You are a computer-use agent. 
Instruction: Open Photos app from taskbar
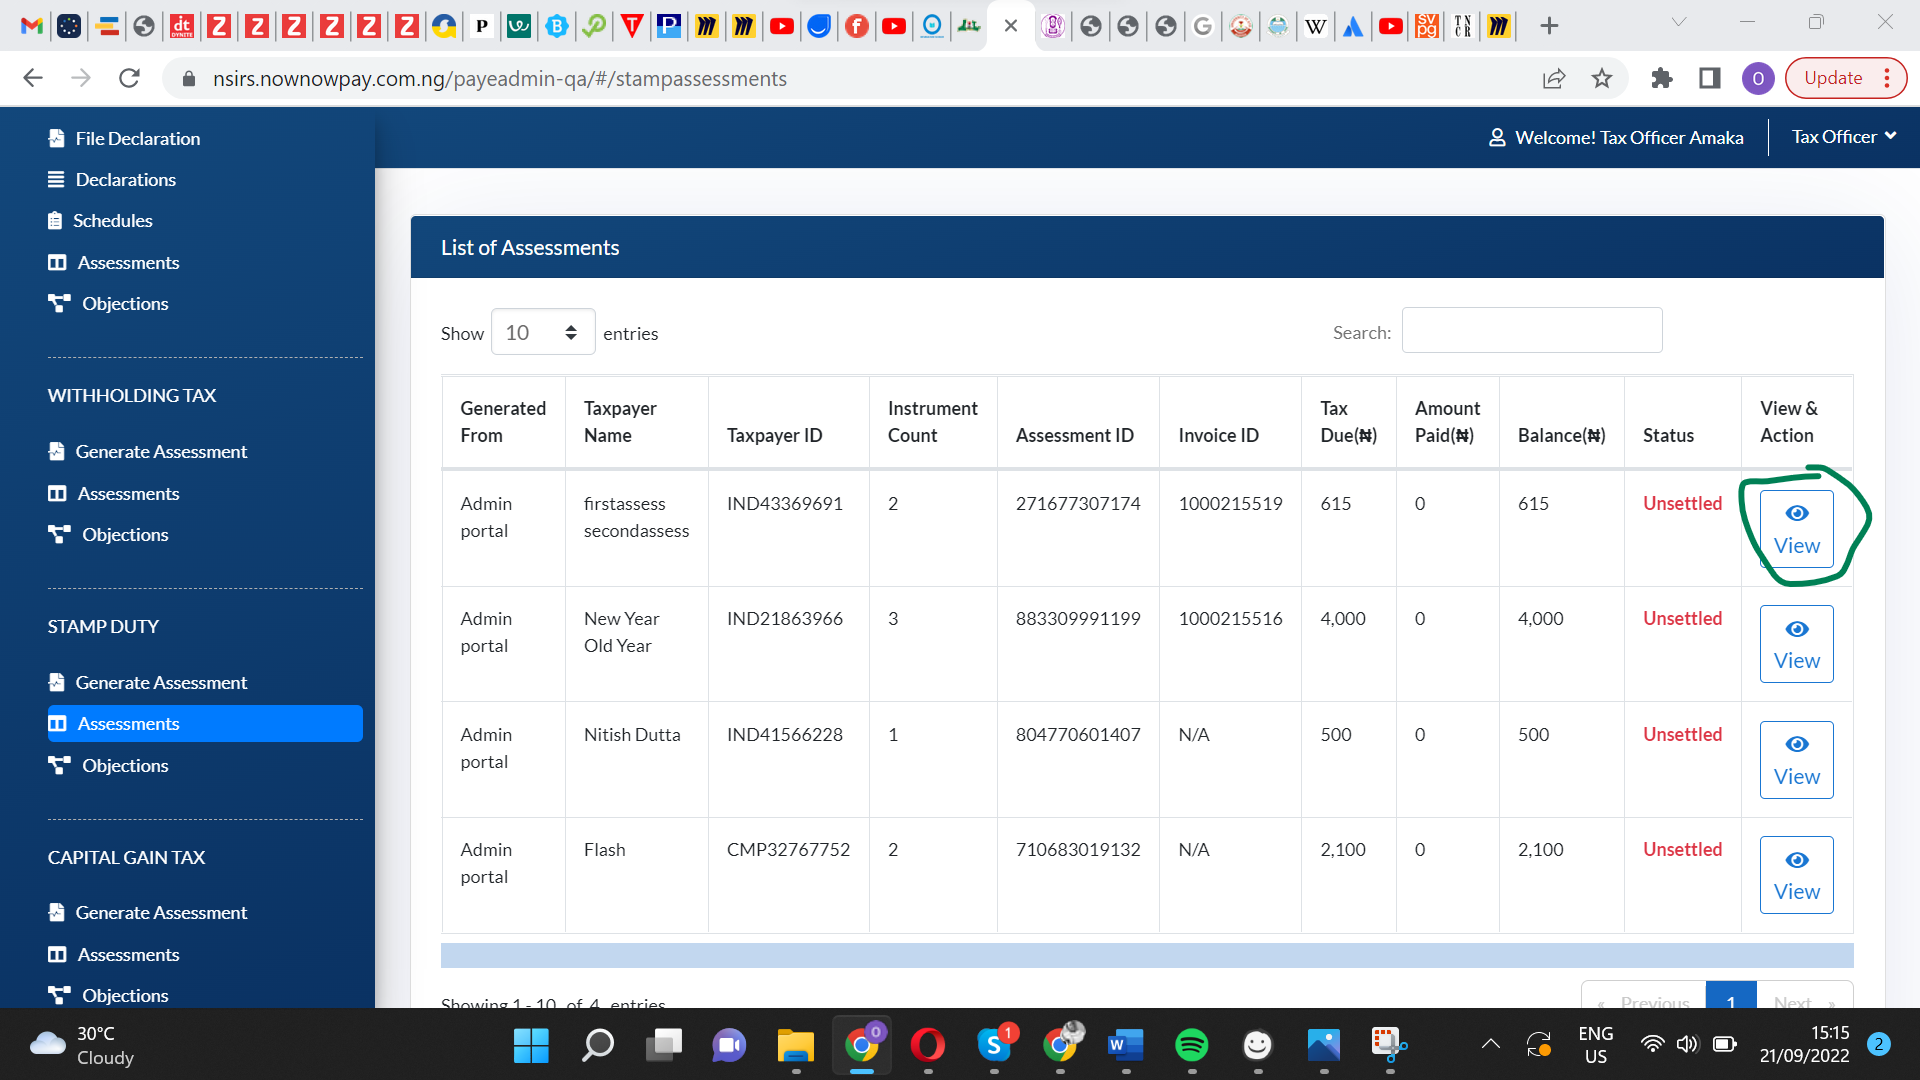(1323, 1045)
